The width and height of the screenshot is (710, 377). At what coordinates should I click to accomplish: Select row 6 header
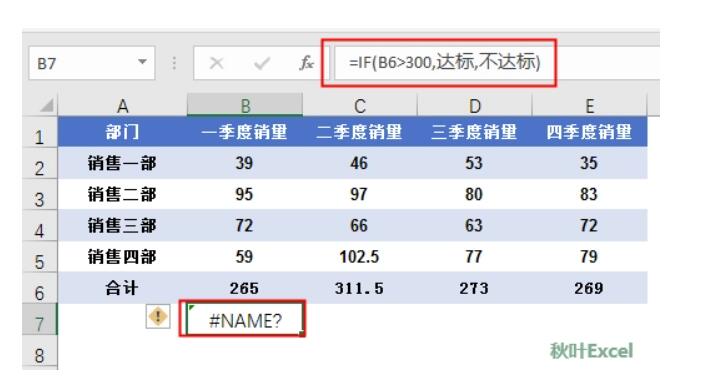point(40,289)
